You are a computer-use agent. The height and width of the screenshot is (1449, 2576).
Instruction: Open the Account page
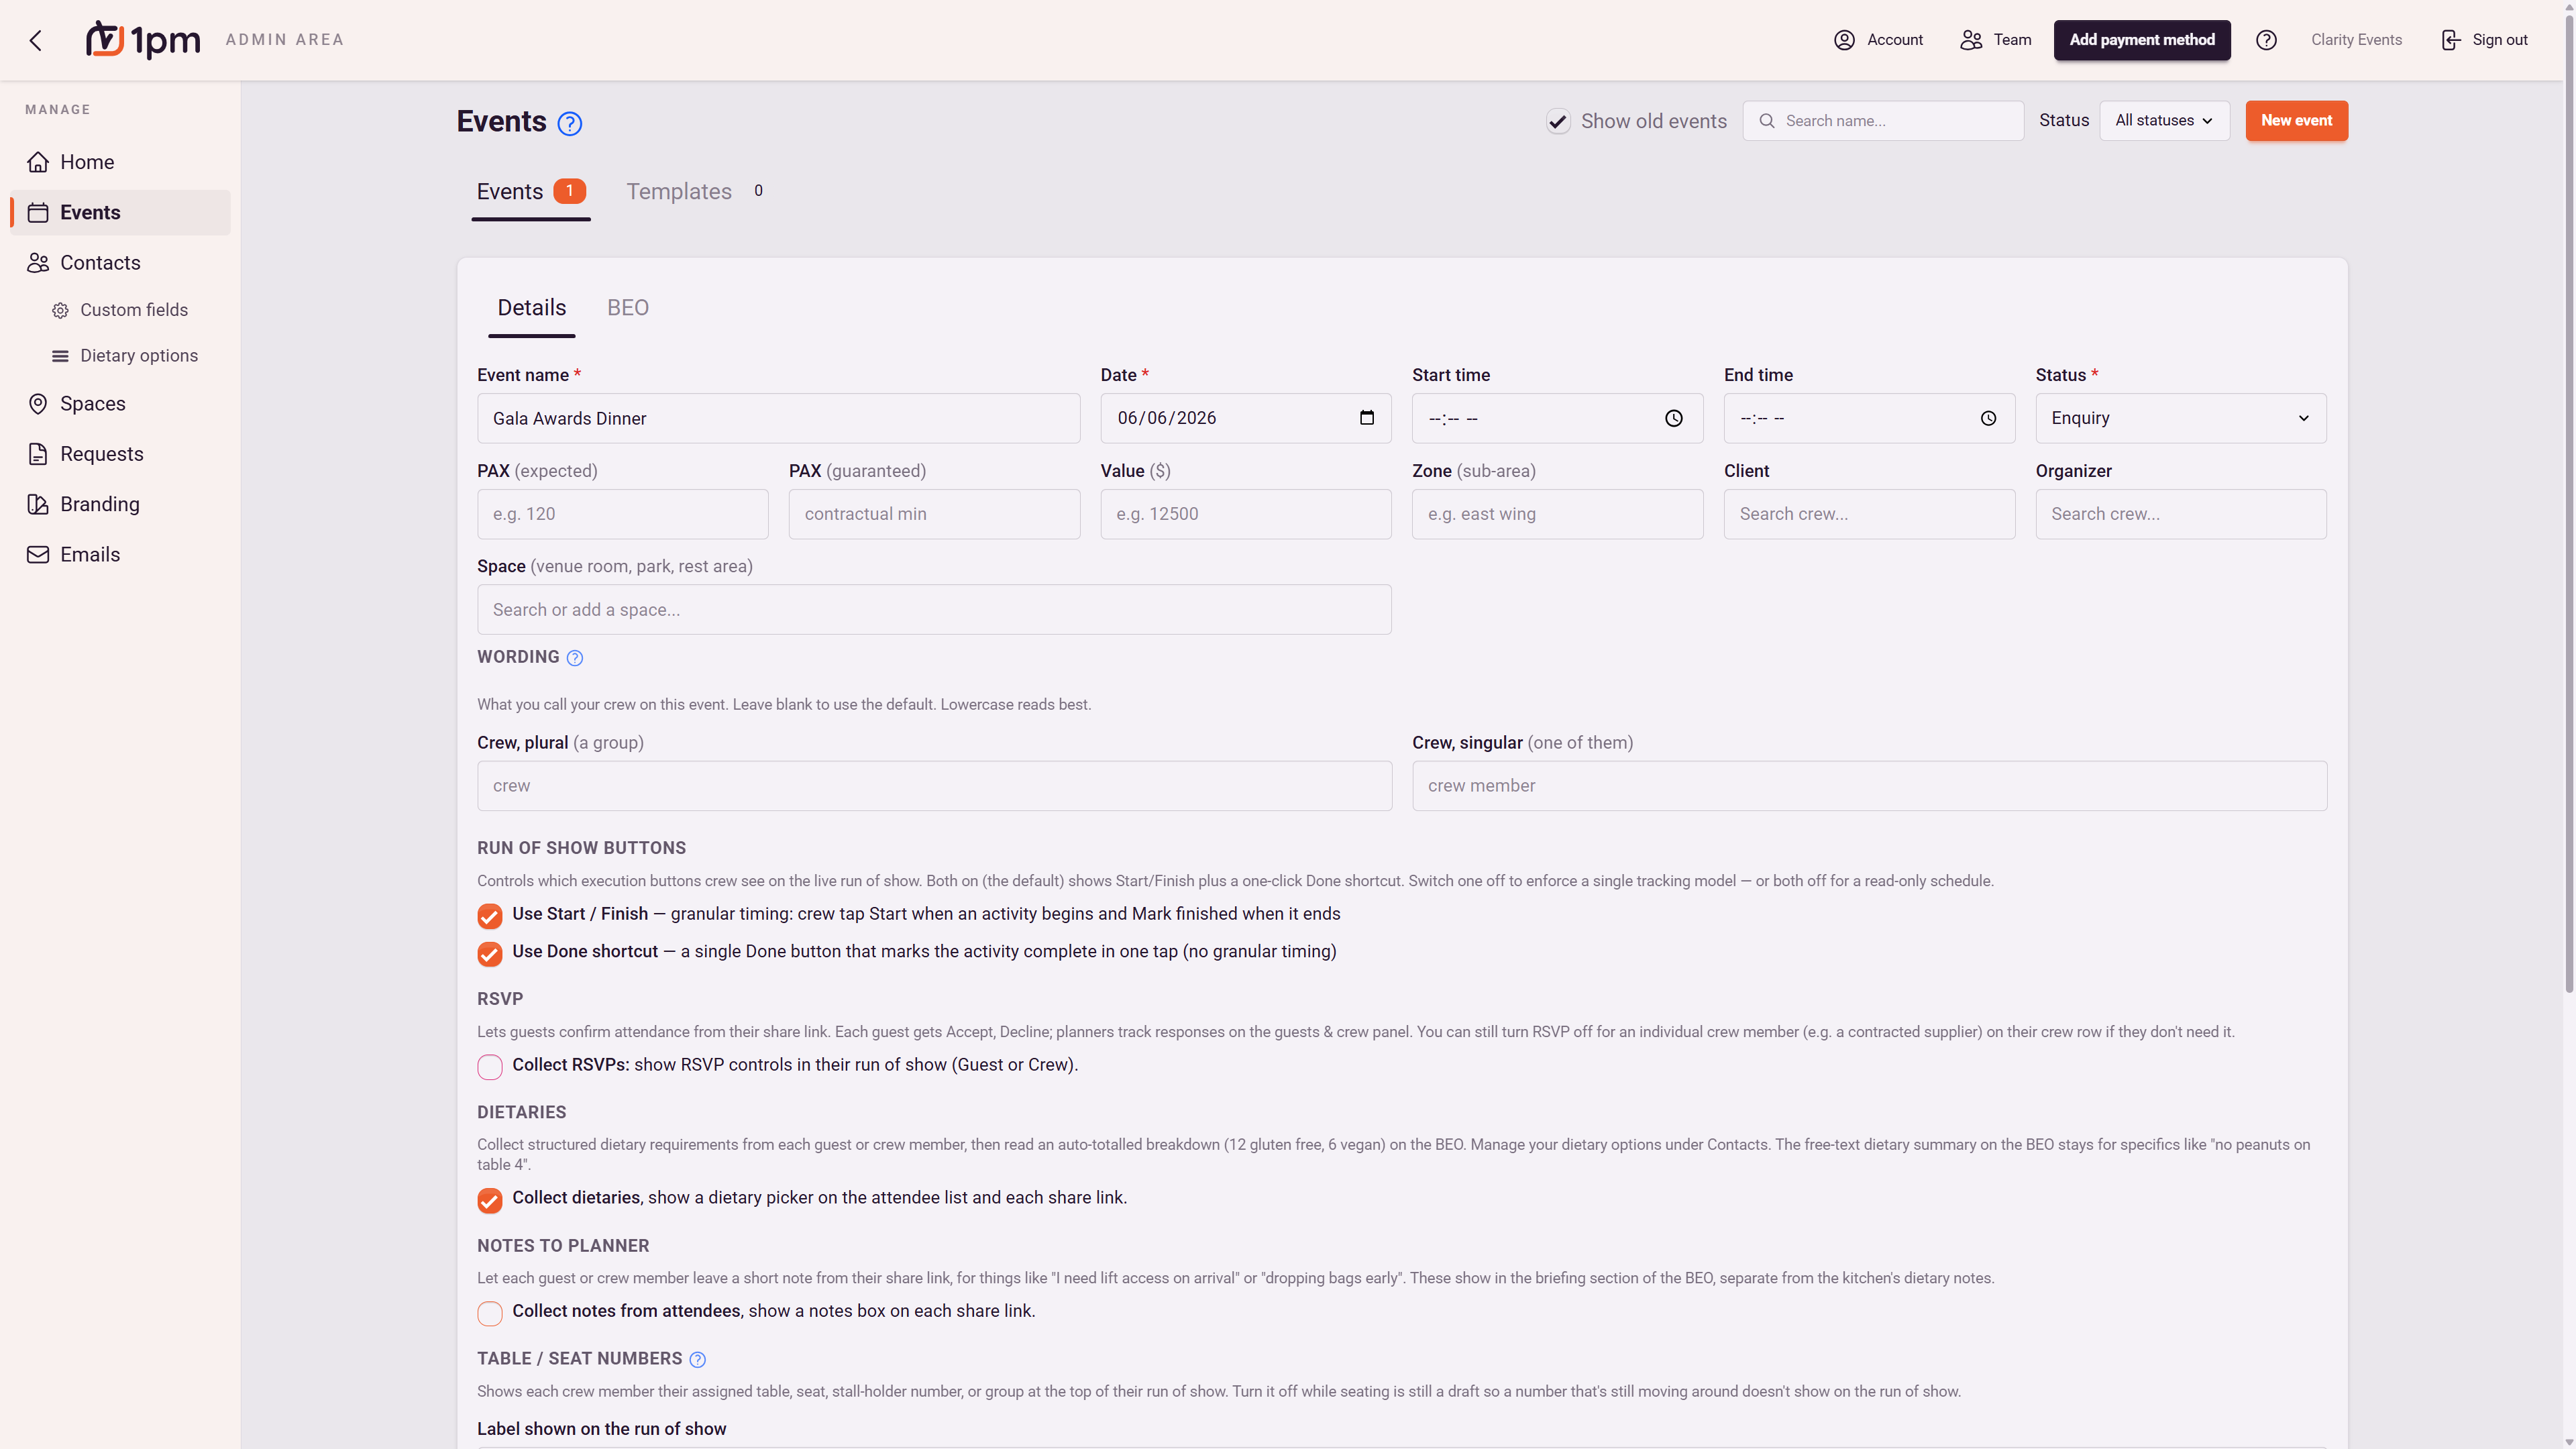pyautogui.click(x=1878, y=40)
